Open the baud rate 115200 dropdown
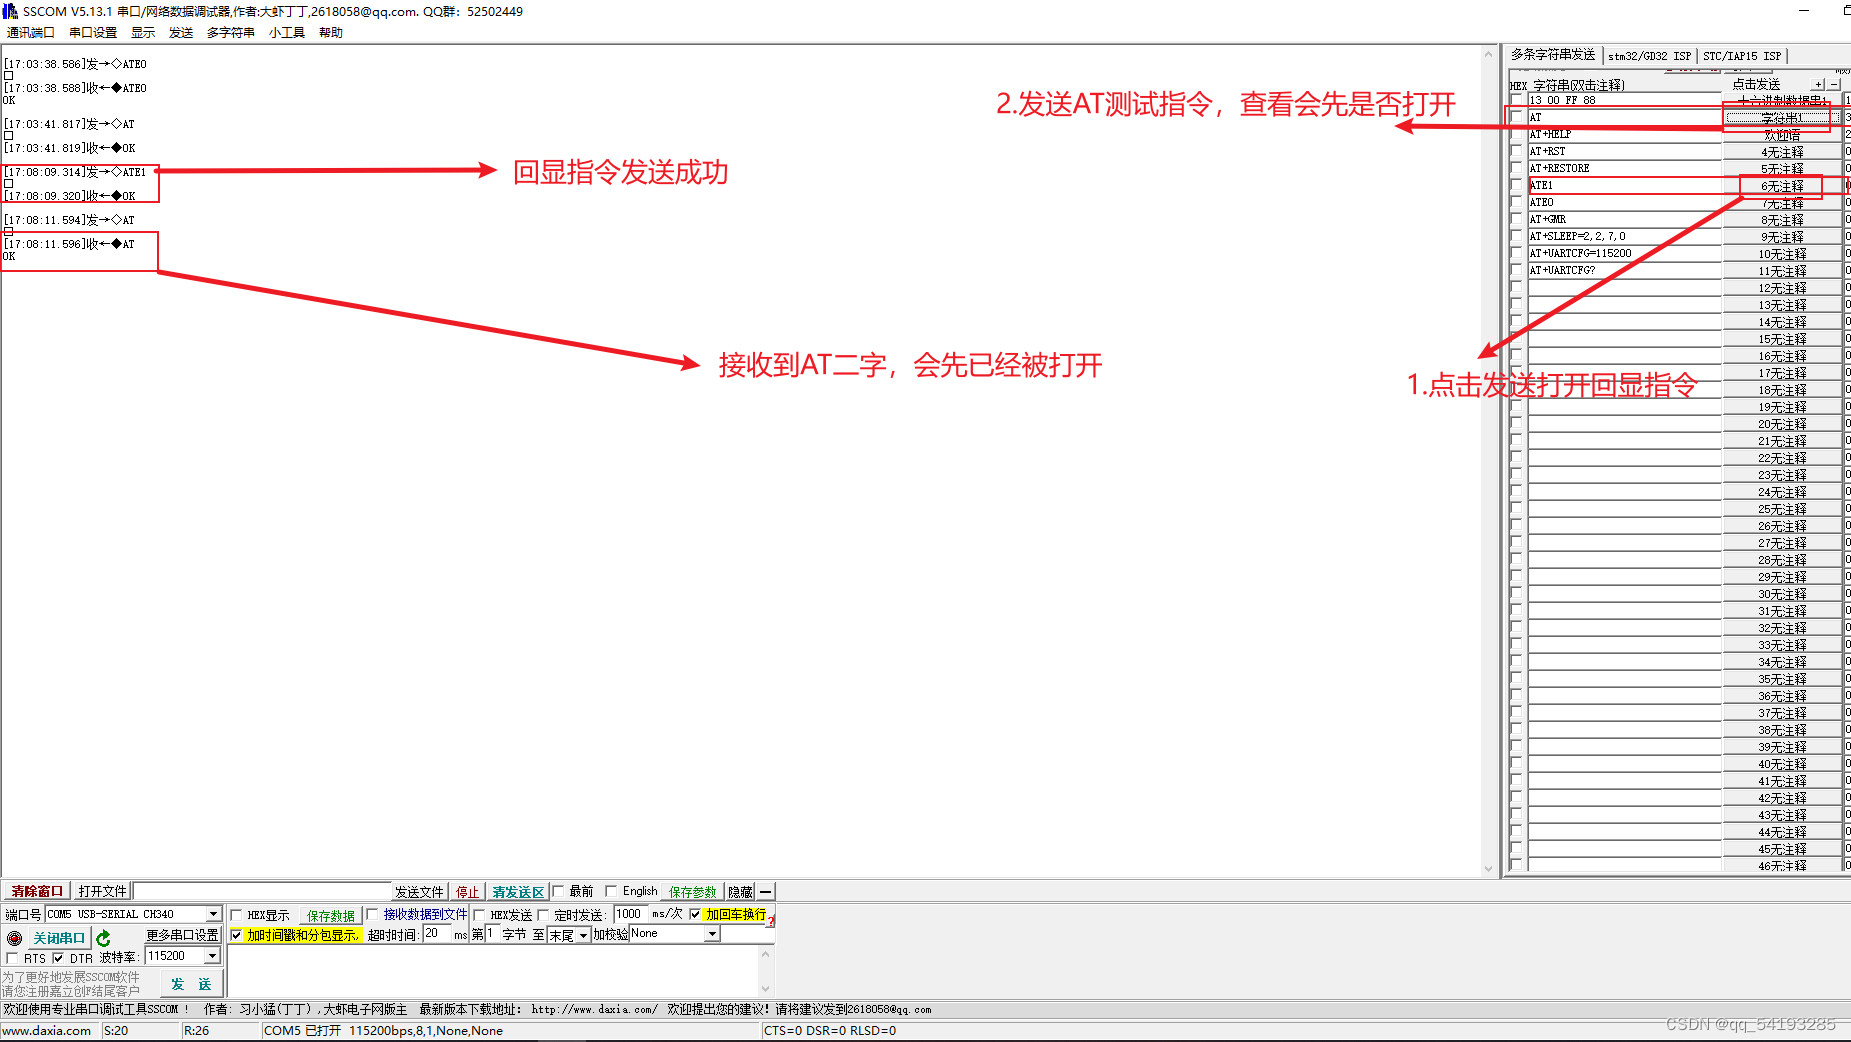Image resolution: width=1851 pixels, height=1042 pixels. (x=212, y=956)
